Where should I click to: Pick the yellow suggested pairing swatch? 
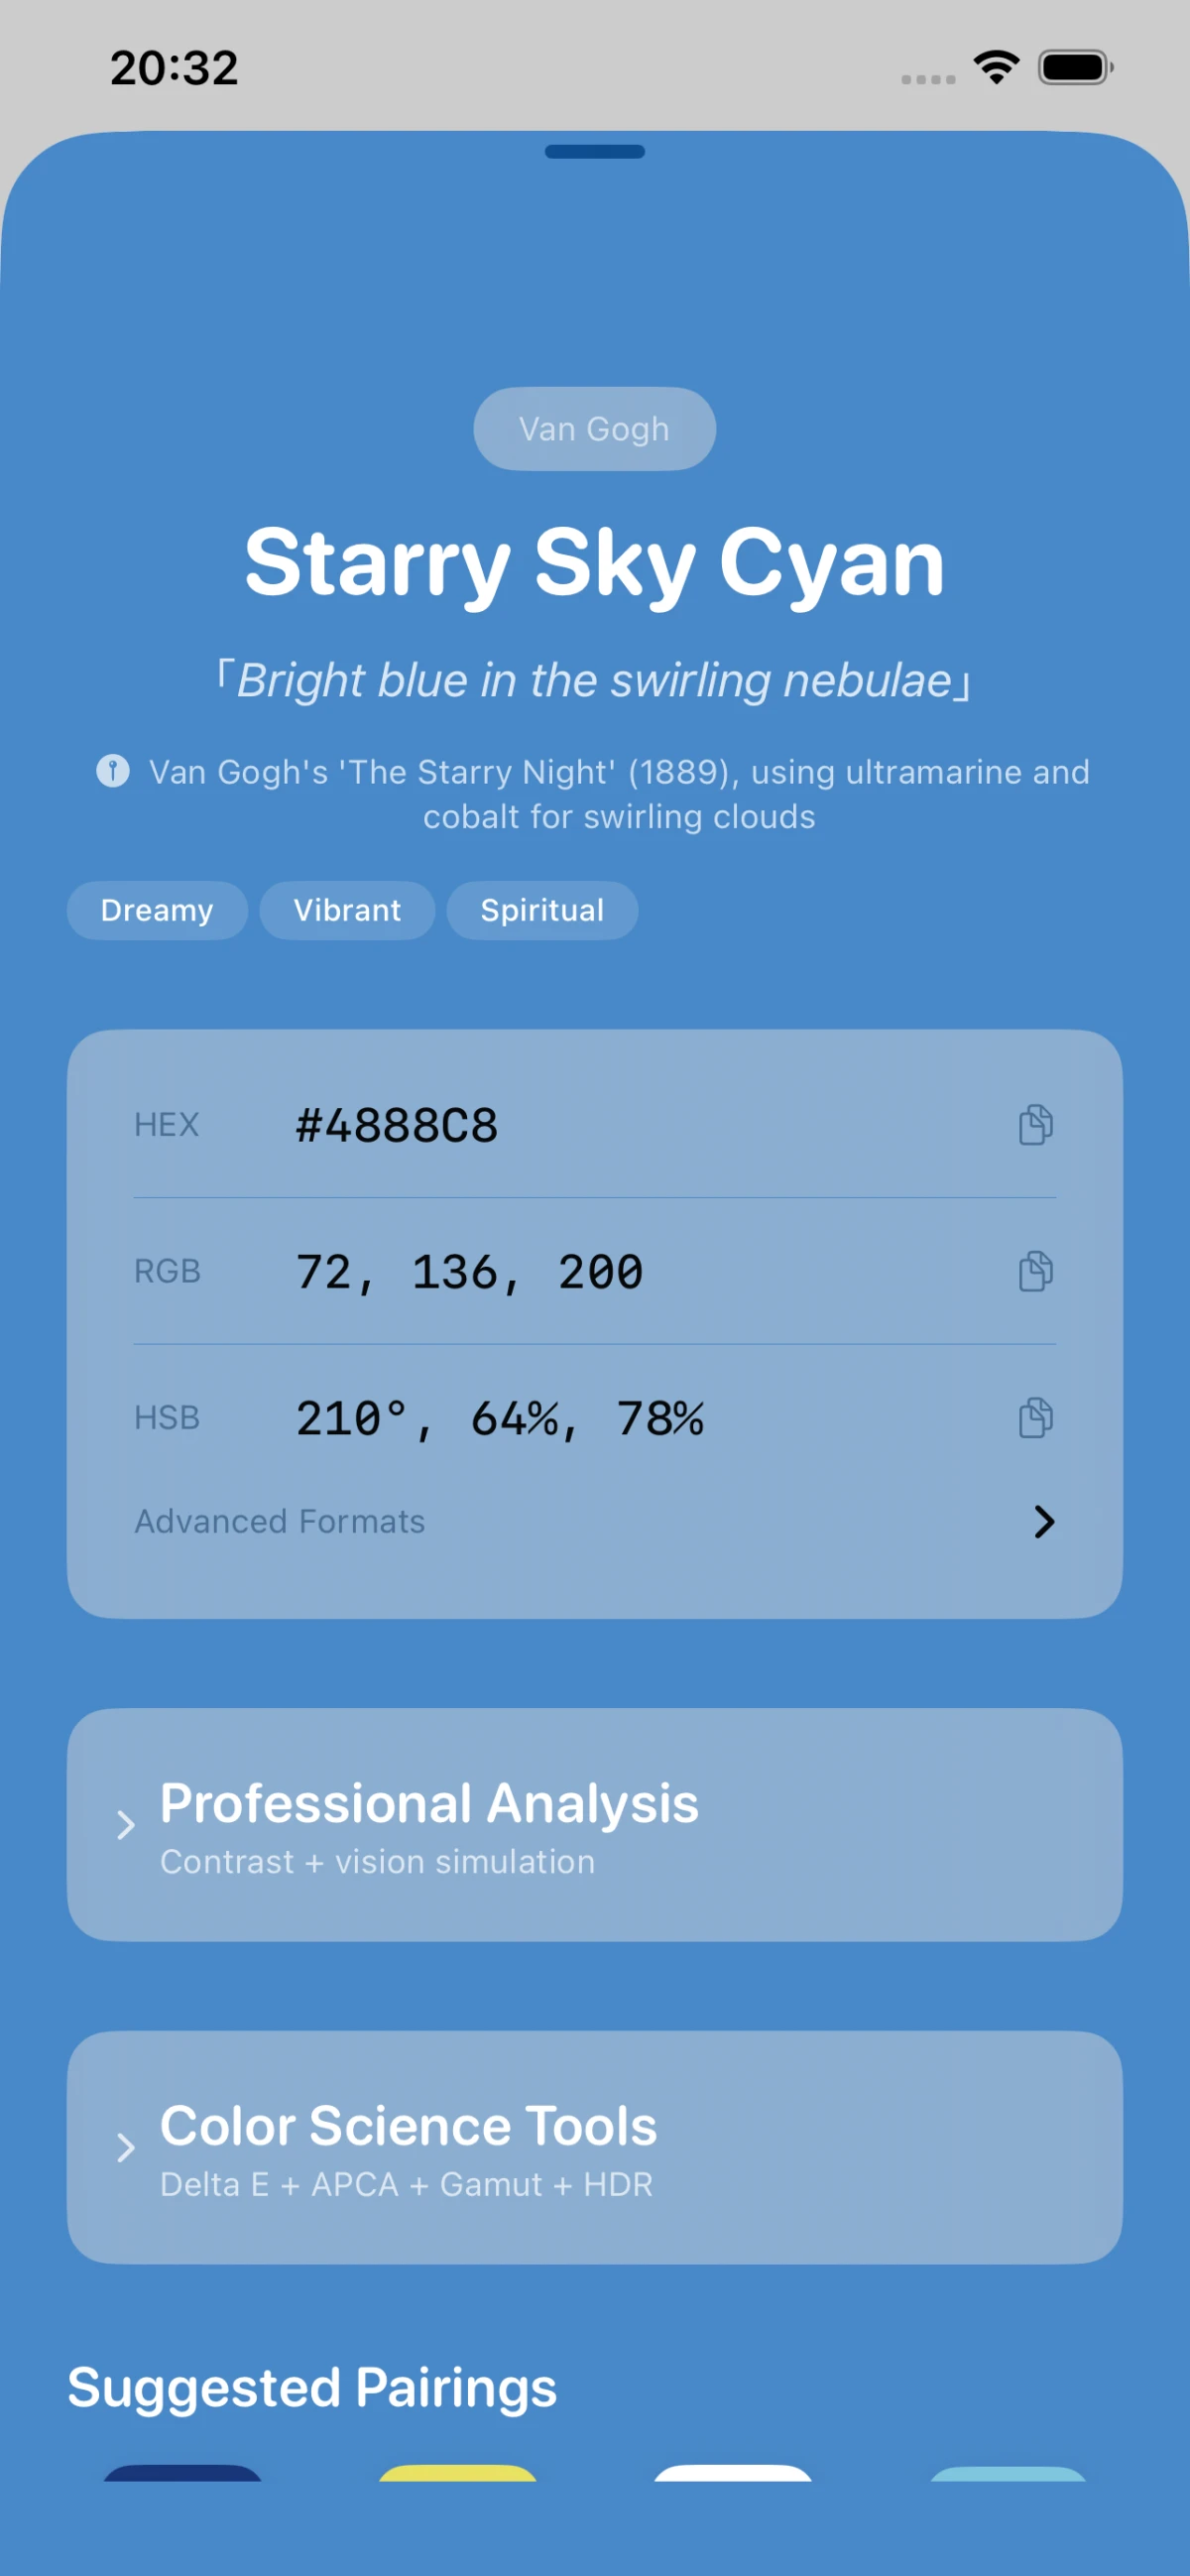pyautogui.click(x=458, y=2472)
